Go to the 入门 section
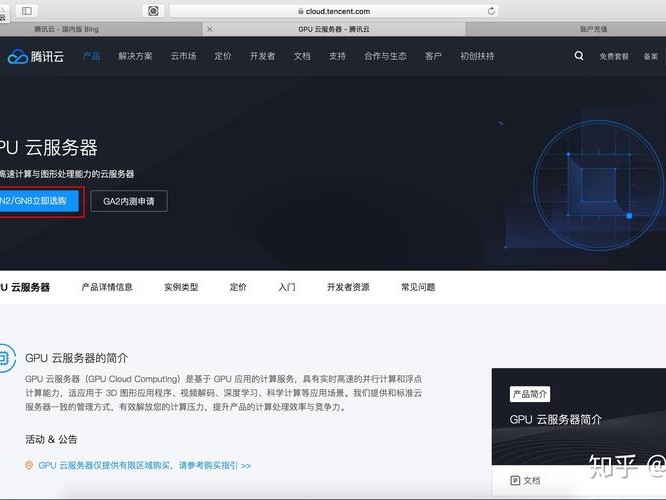The height and width of the screenshot is (500, 666). point(287,287)
